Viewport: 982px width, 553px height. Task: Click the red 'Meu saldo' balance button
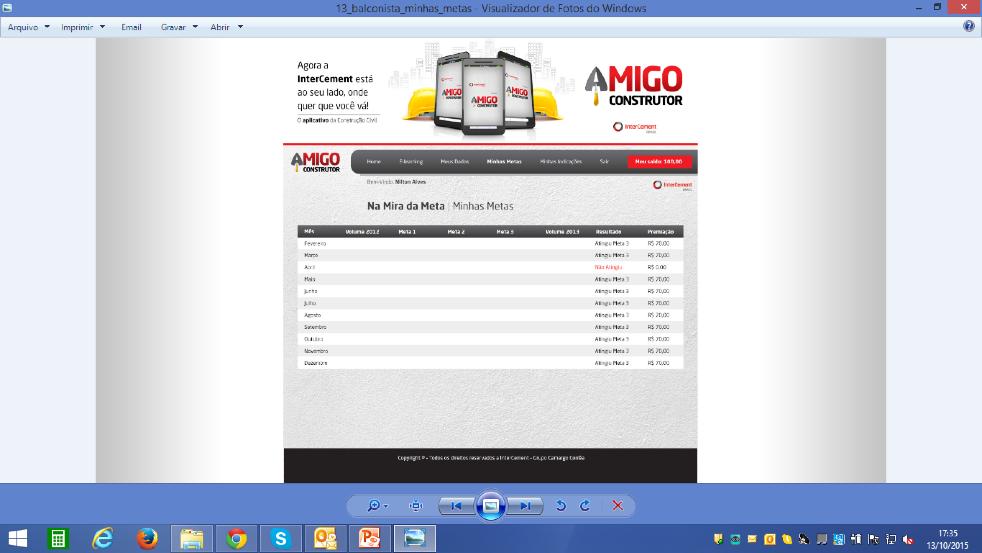tap(659, 162)
